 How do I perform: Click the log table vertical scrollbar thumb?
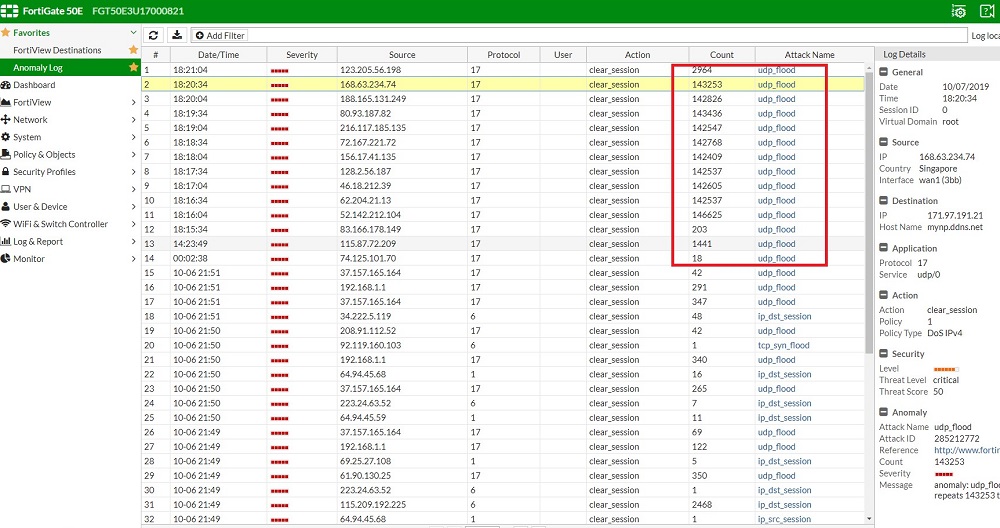[869, 212]
